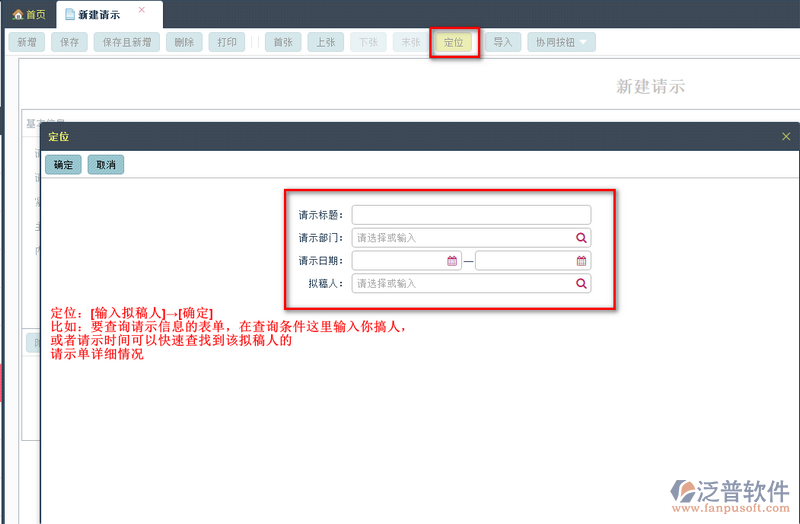Close the 新建请示 tab
The width and height of the screenshot is (800, 524).
pyautogui.click(x=141, y=10)
